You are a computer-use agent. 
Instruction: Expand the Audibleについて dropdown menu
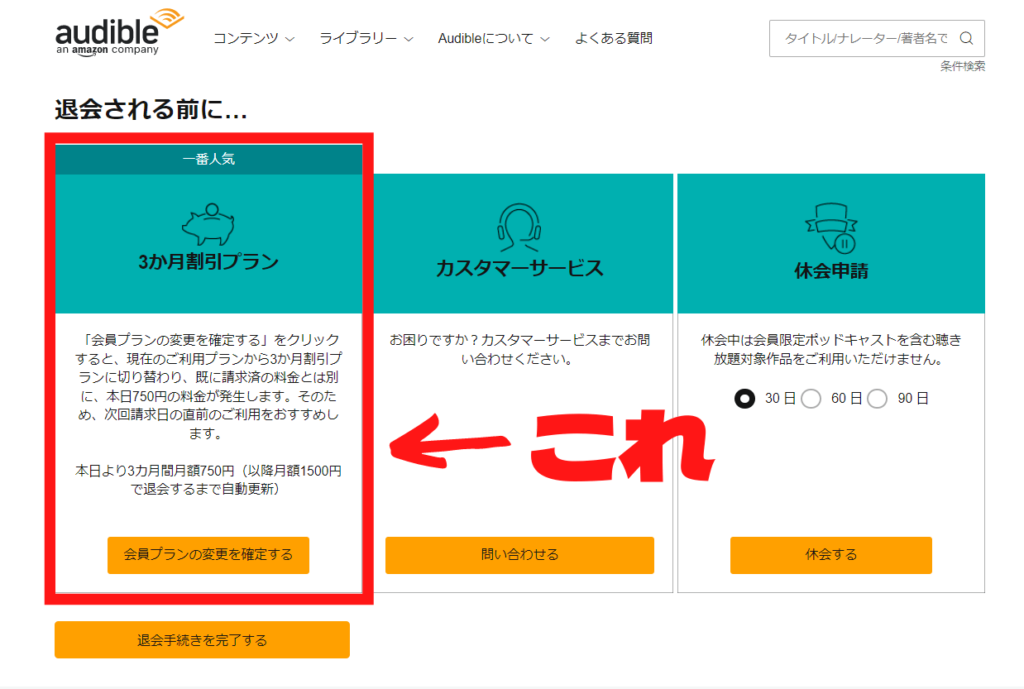(x=493, y=39)
